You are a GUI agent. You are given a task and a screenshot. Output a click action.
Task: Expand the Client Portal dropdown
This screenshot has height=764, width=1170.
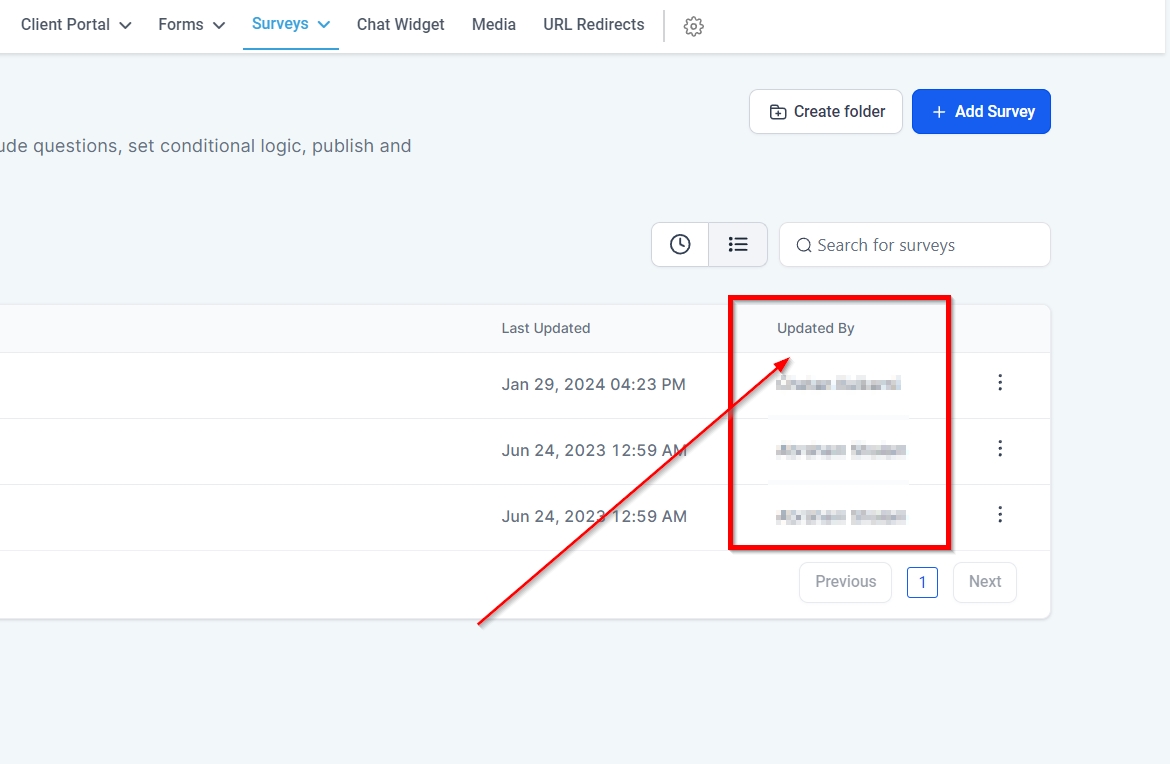click(x=76, y=25)
